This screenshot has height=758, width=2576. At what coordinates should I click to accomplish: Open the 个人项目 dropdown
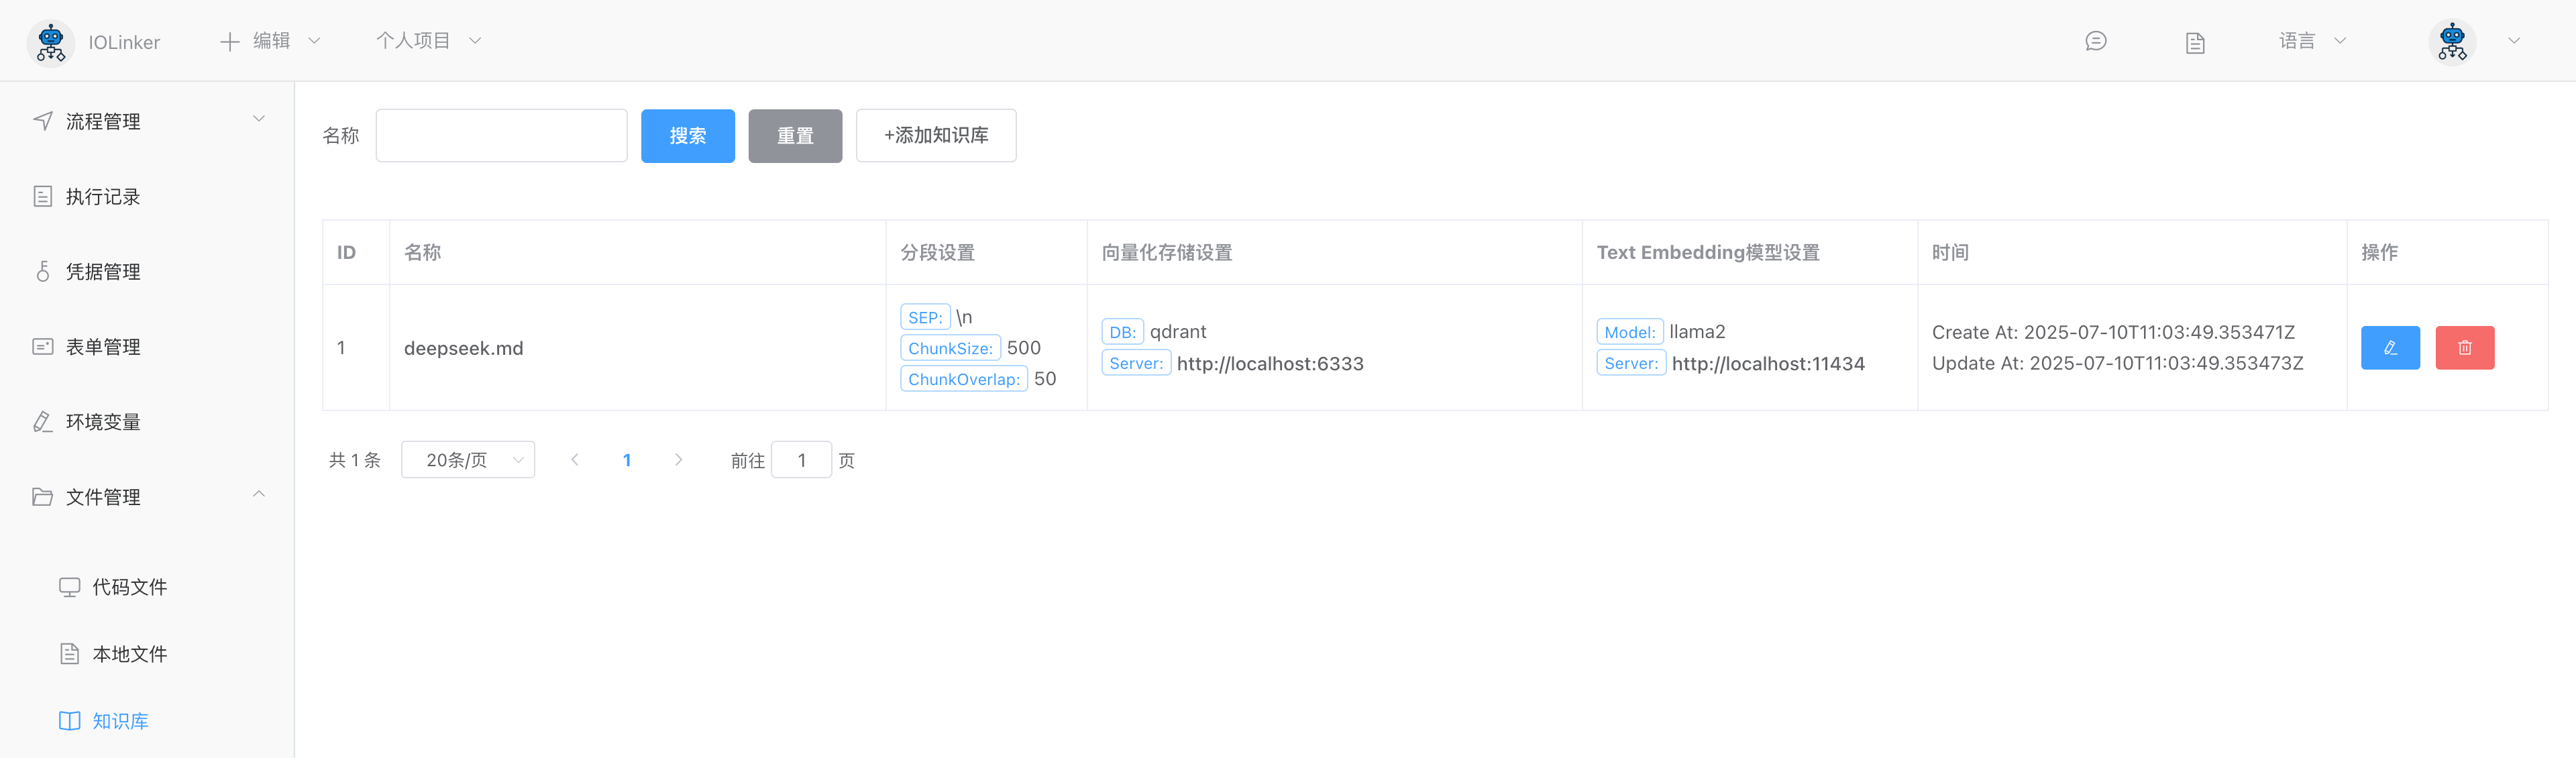[428, 41]
